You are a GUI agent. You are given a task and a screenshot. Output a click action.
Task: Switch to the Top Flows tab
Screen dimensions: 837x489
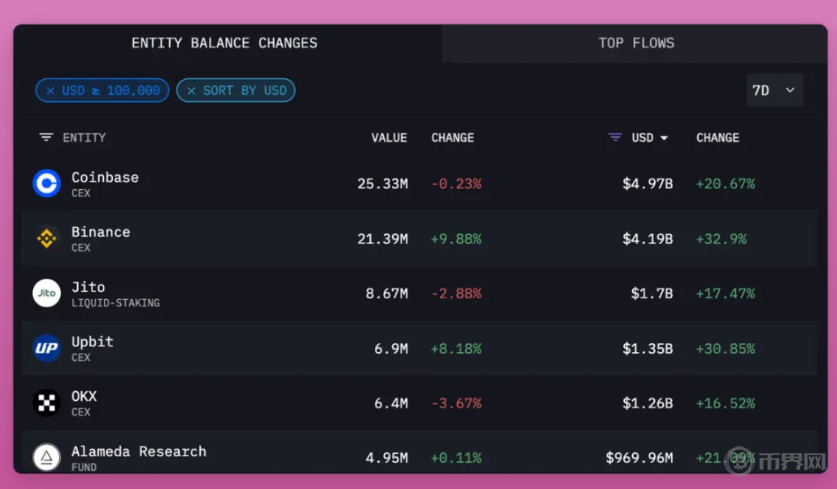[x=636, y=43]
